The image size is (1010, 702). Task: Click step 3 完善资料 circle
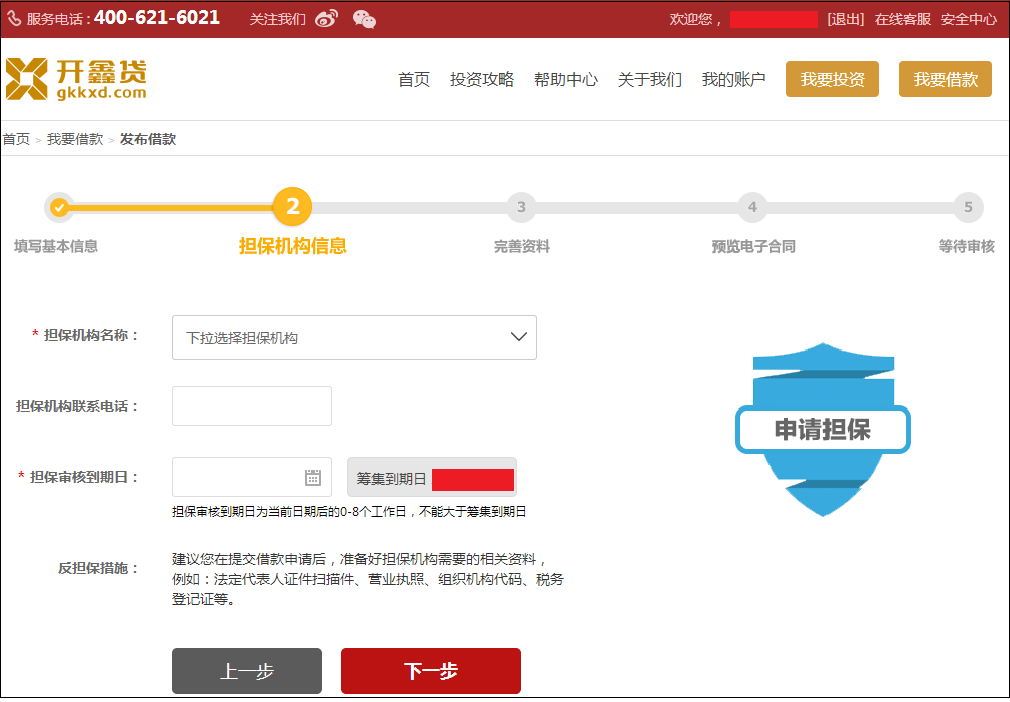521,207
